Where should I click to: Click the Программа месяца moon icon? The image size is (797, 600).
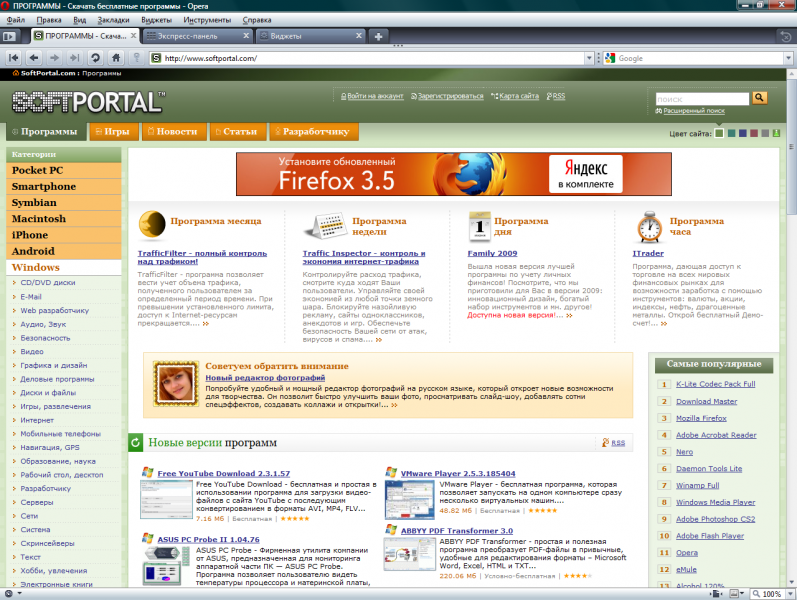(x=152, y=224)
